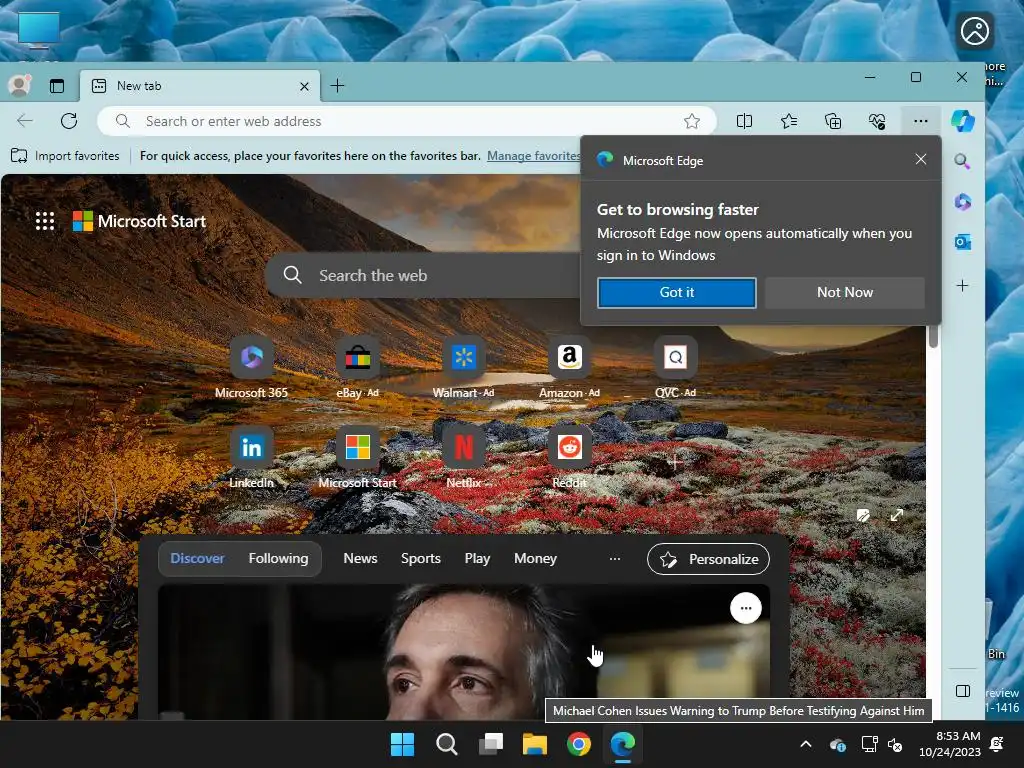Image resolution: width=1024 pixels, height=768 pixels.
Task: Select the News feed tab
Action: (x=360, y=558)
